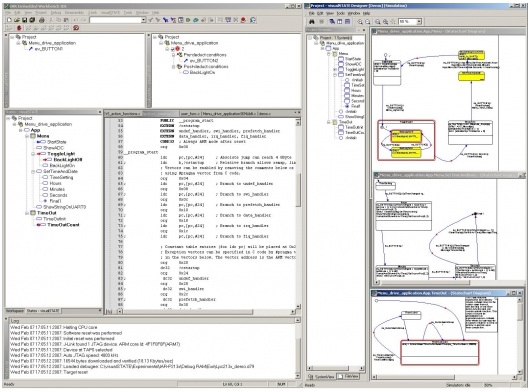Collapse the TimeOut node in States tree
This screenshot has width=530, height=391.
(27, 213)
